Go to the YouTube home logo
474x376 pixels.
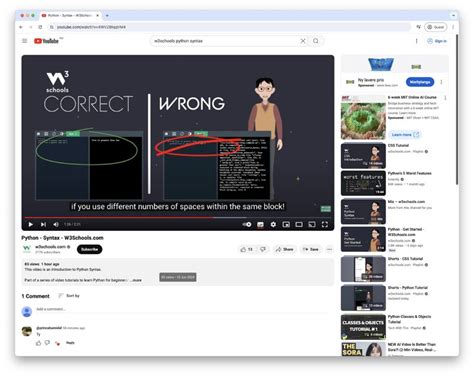point(47,41)
